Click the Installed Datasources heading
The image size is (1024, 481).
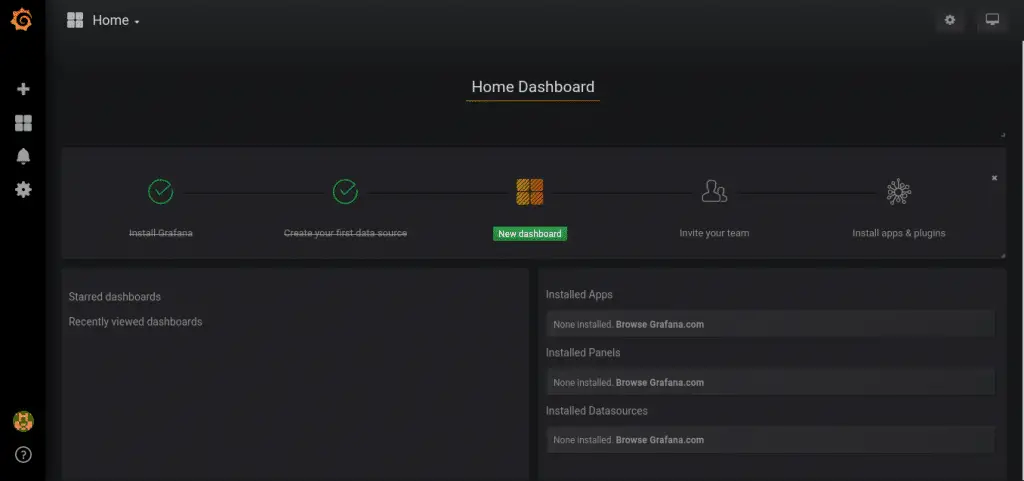point(597,411)
